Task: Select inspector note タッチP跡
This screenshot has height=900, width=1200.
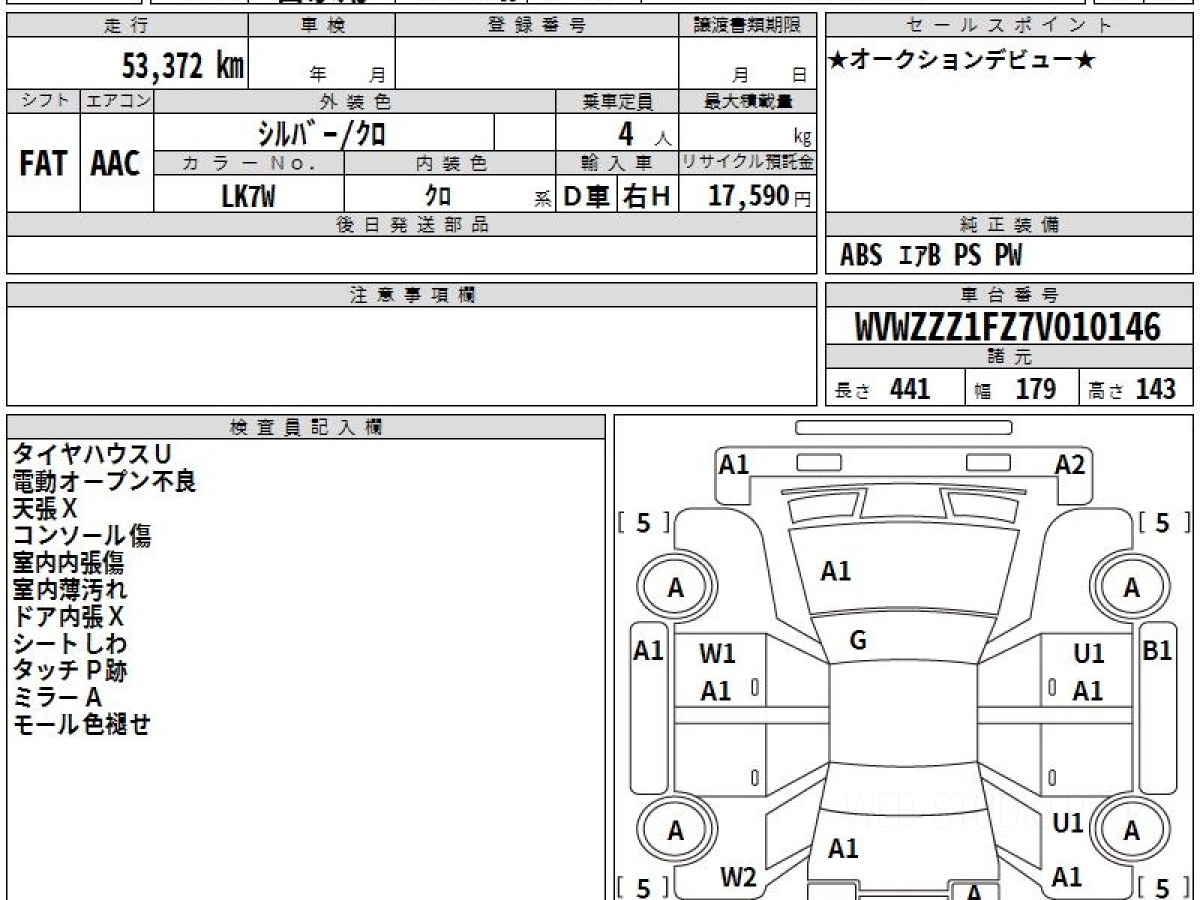Action: click(x=69, y=671)
